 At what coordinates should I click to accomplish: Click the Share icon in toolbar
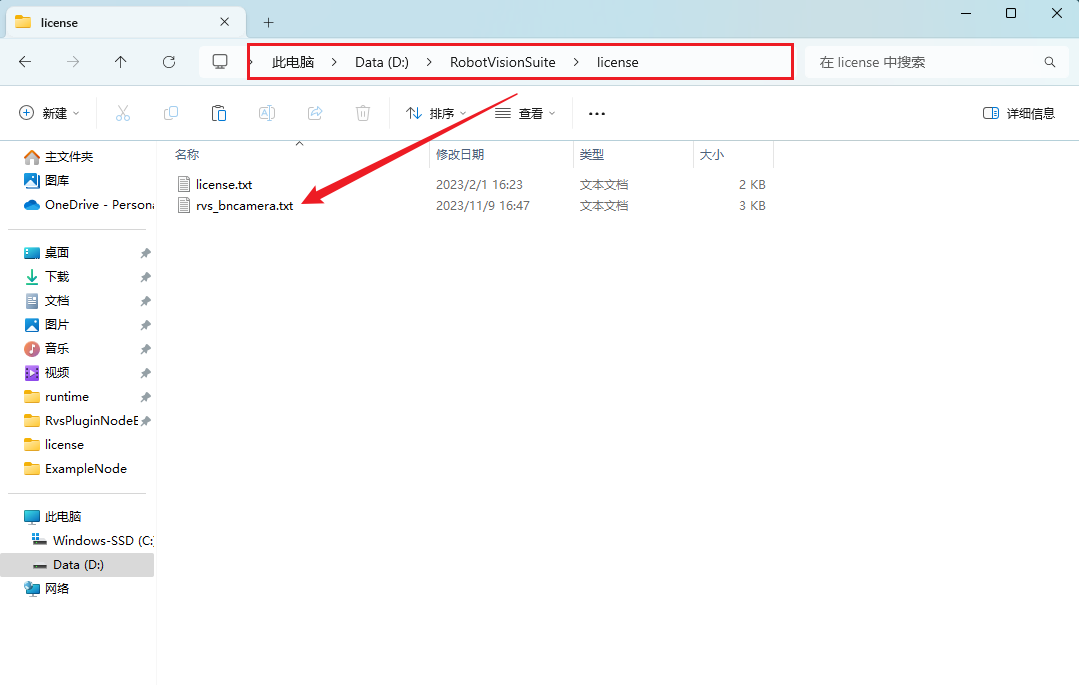[315, 114]
